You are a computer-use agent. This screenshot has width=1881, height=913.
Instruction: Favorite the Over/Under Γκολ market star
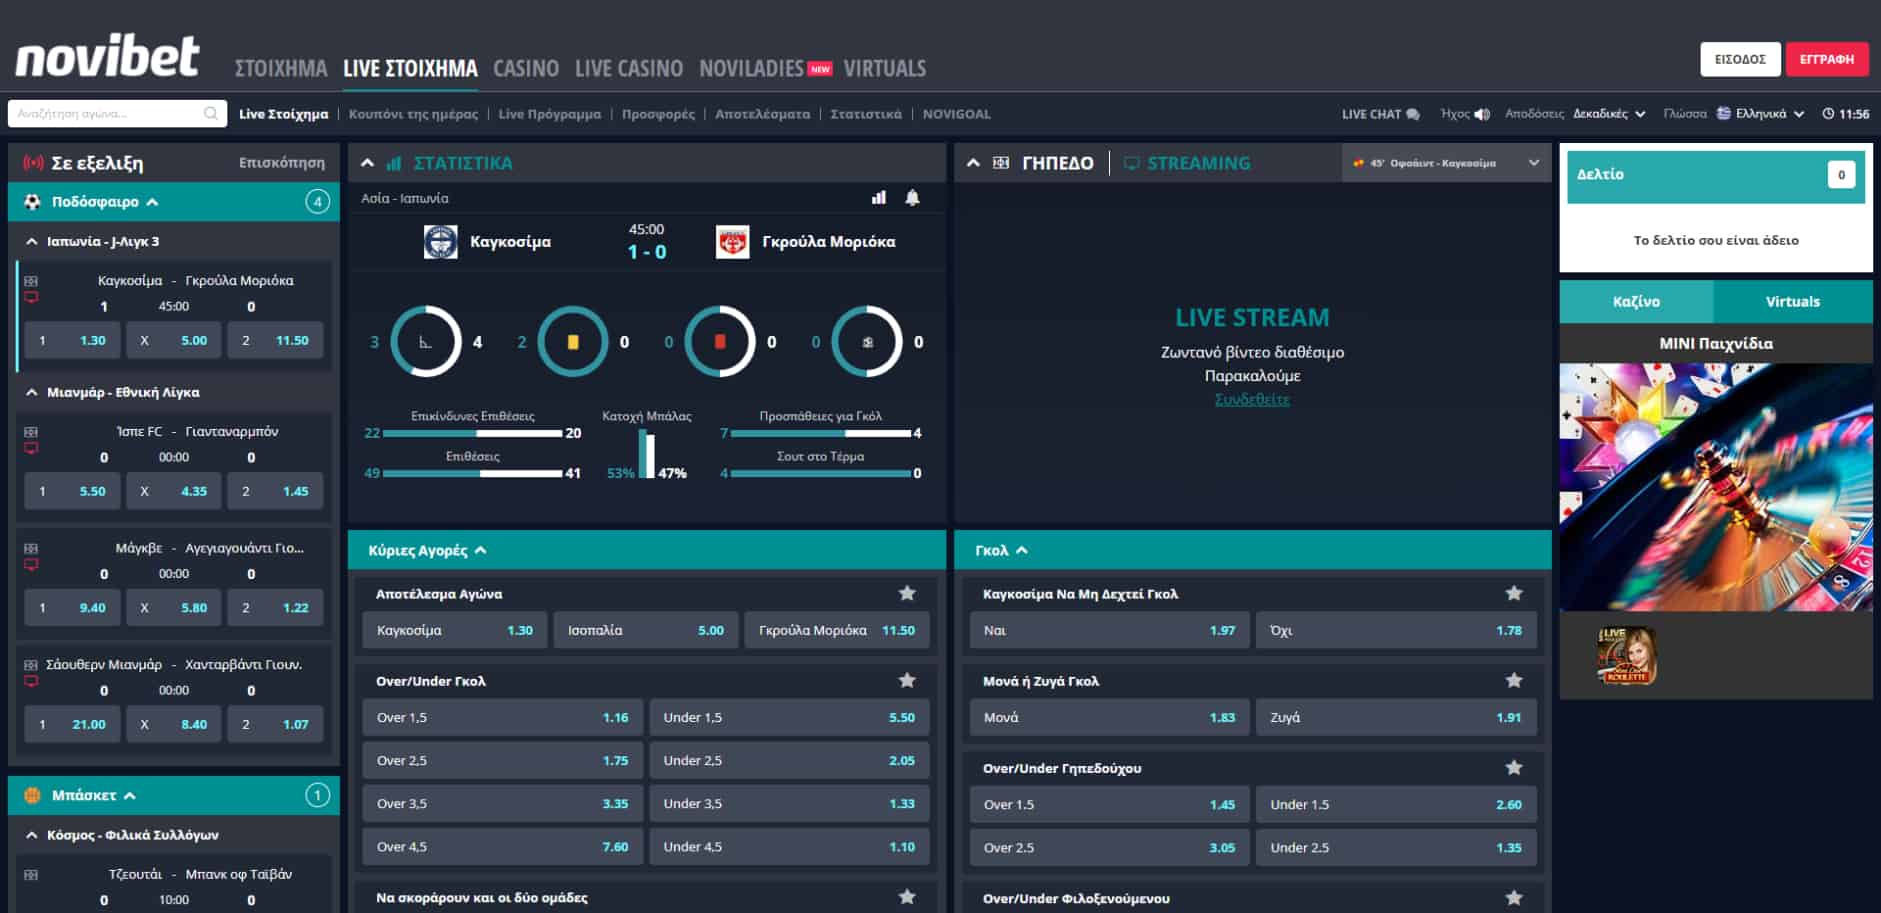coord(907,680)
